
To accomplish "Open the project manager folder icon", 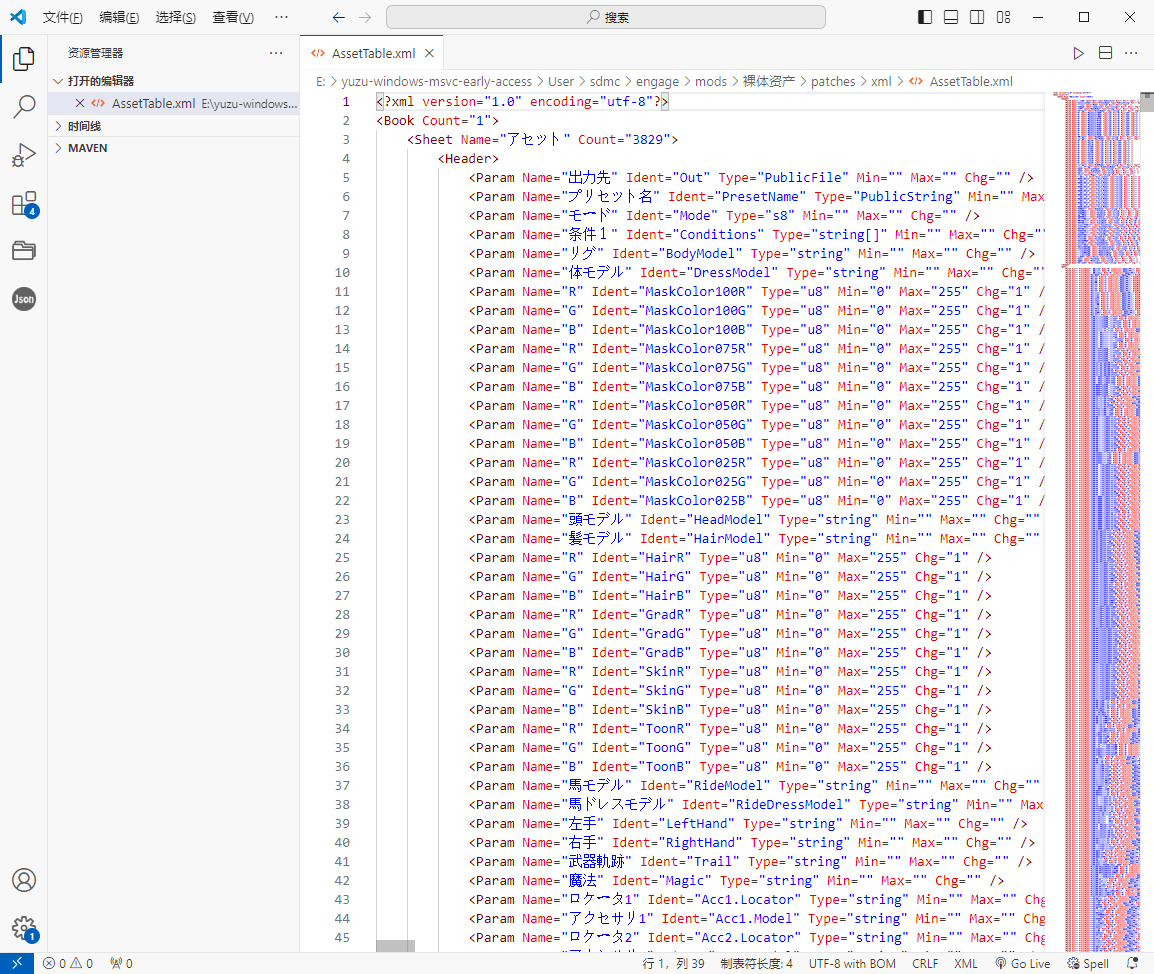I will (x=24, y=251).
